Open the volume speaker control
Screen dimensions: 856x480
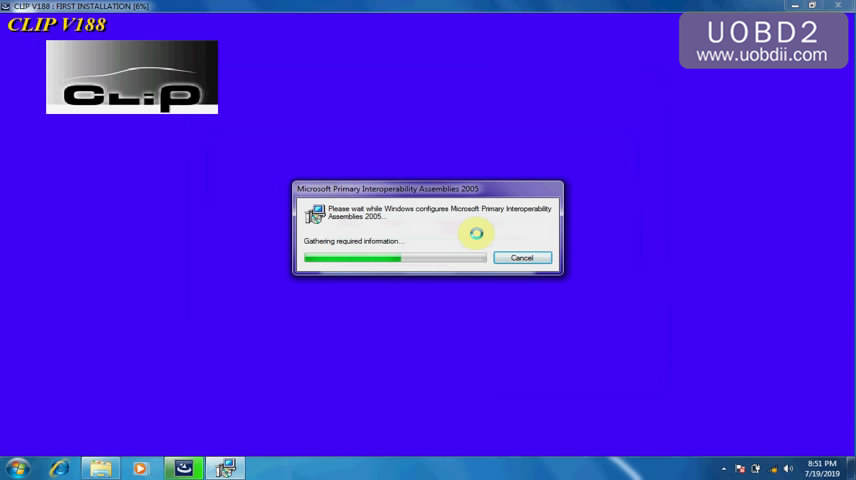(788, 468)
